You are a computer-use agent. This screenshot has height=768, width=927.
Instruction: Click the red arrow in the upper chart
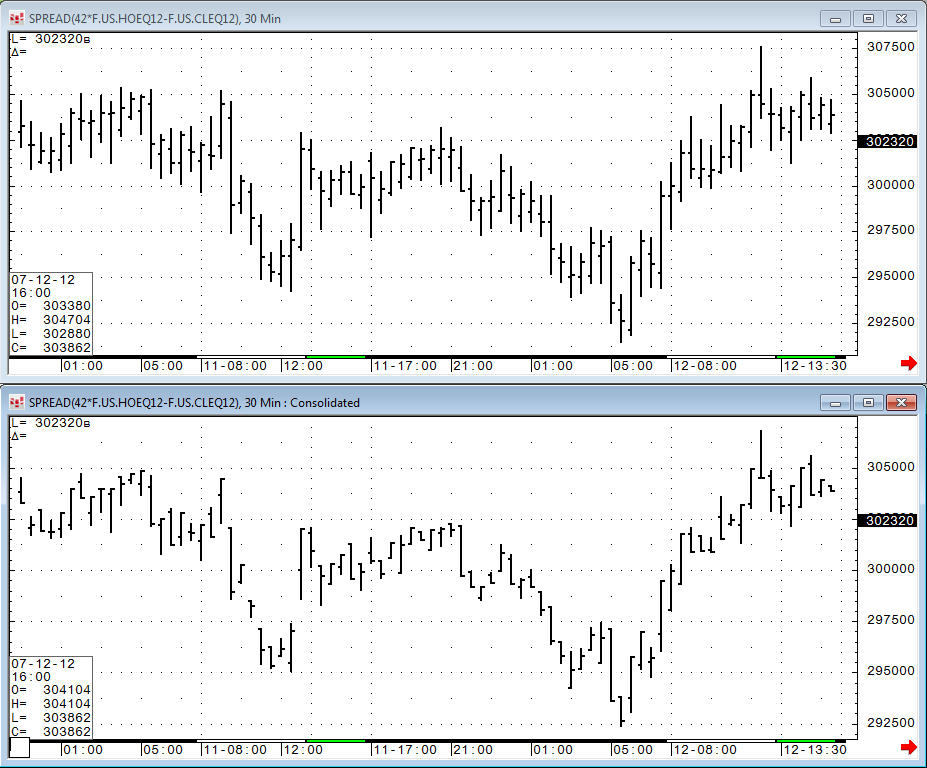click(x=908, y=364)
